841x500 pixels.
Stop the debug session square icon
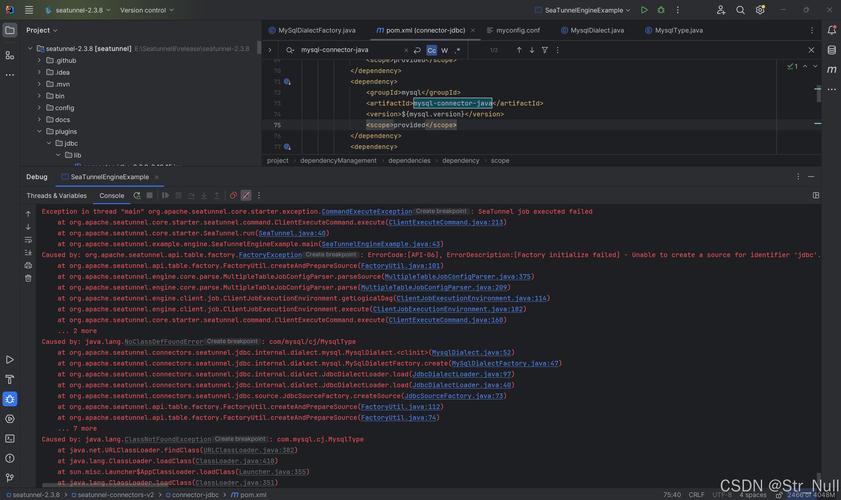pos(150,196)
